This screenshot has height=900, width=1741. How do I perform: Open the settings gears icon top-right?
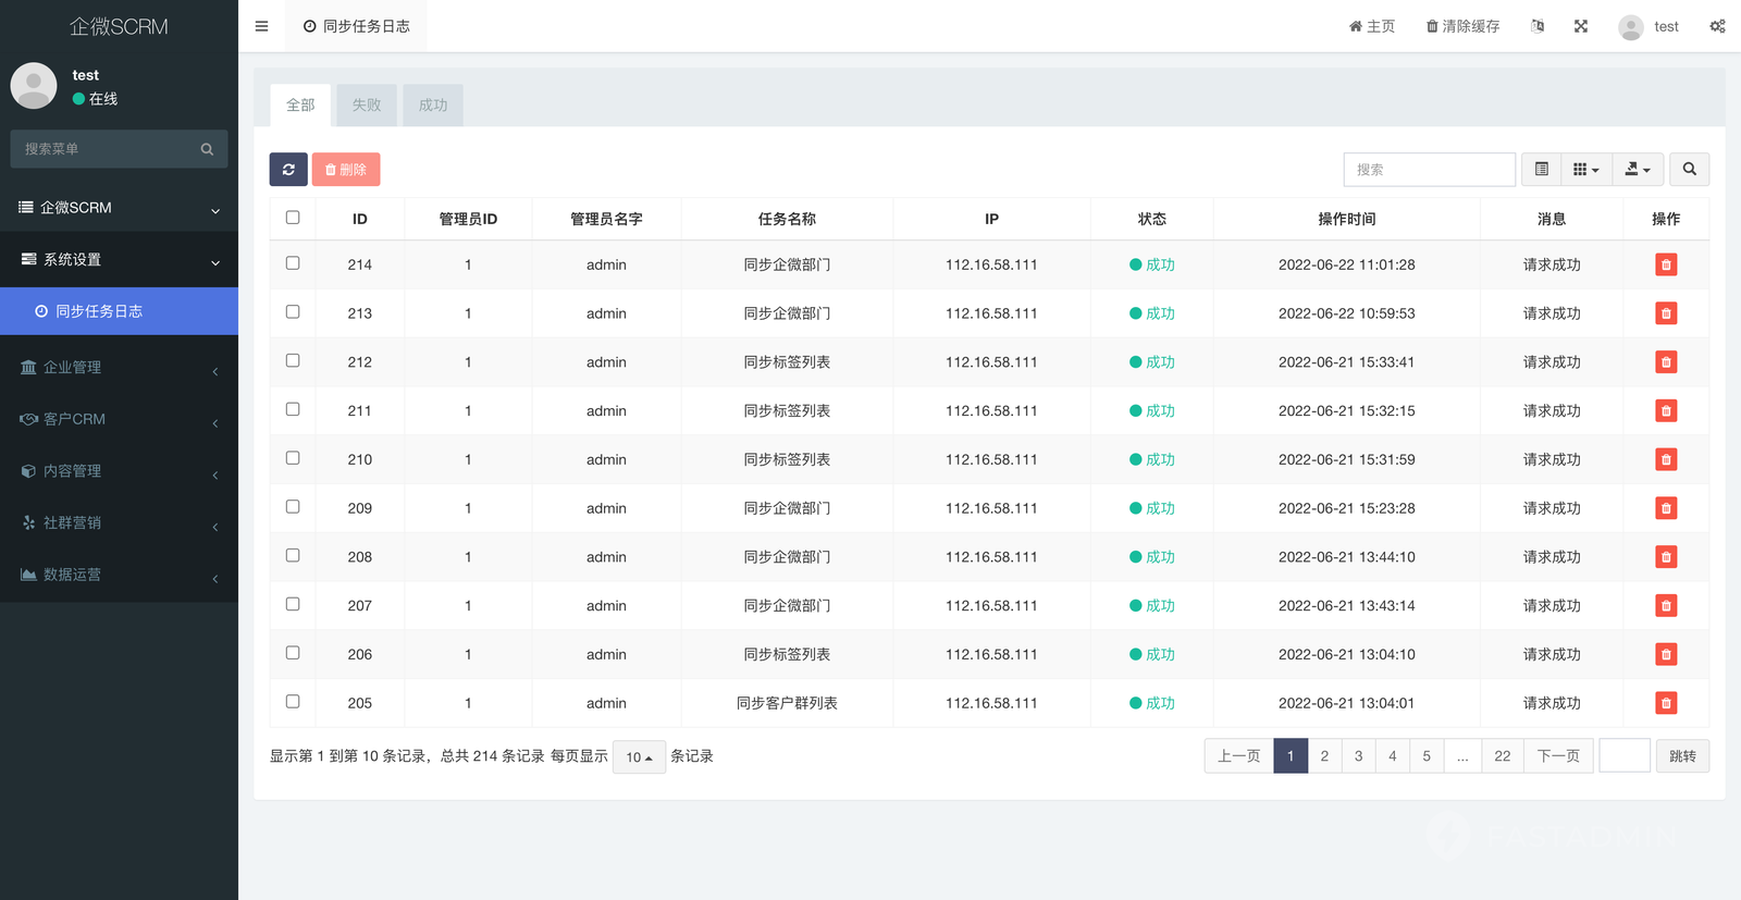[x=1717, y=26]
